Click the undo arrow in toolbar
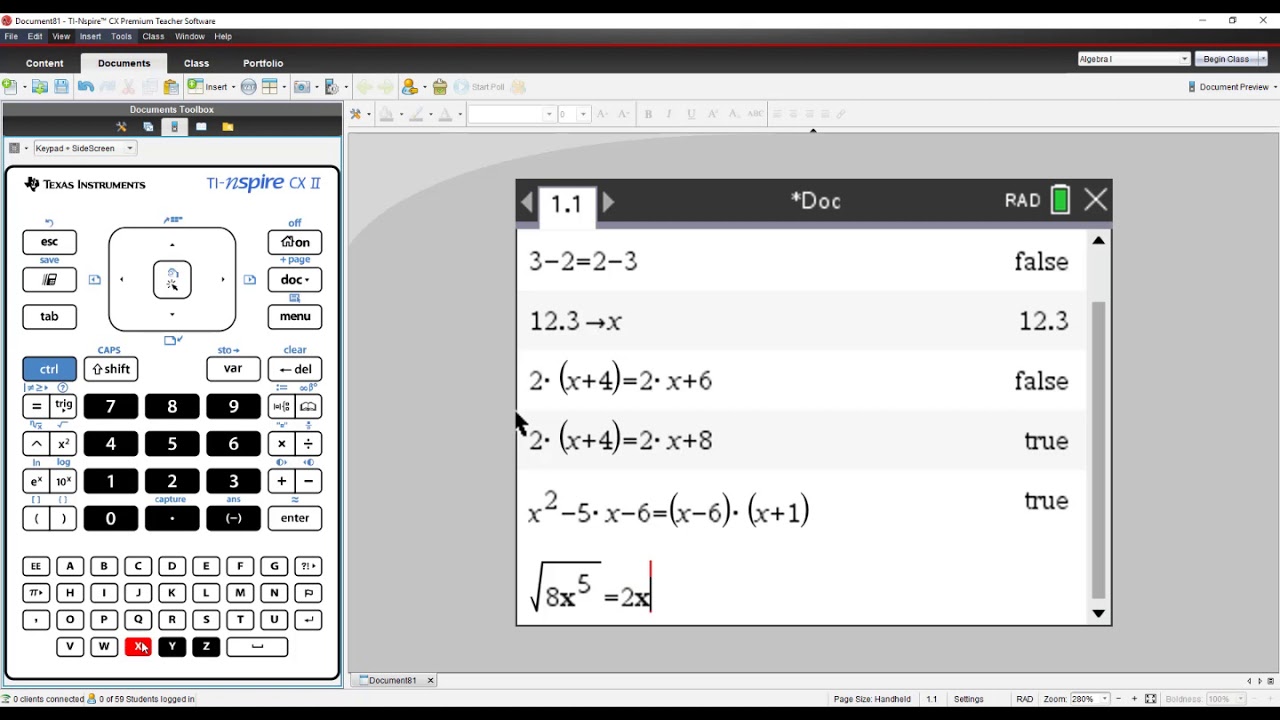1280x720 pixels. click(86, 87)
